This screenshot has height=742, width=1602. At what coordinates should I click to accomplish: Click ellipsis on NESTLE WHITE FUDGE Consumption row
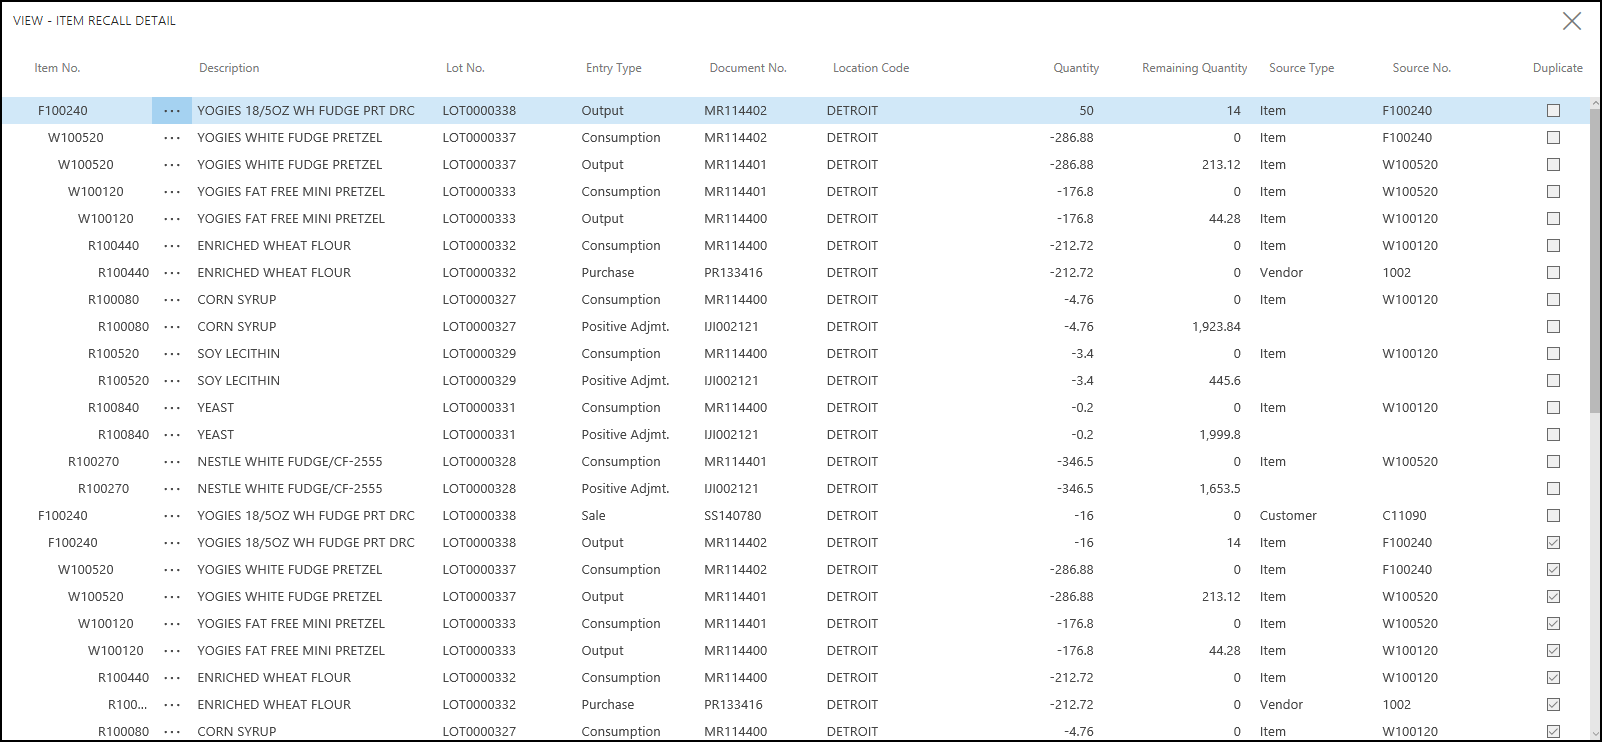pyautogui.click(x=172, y=462)
